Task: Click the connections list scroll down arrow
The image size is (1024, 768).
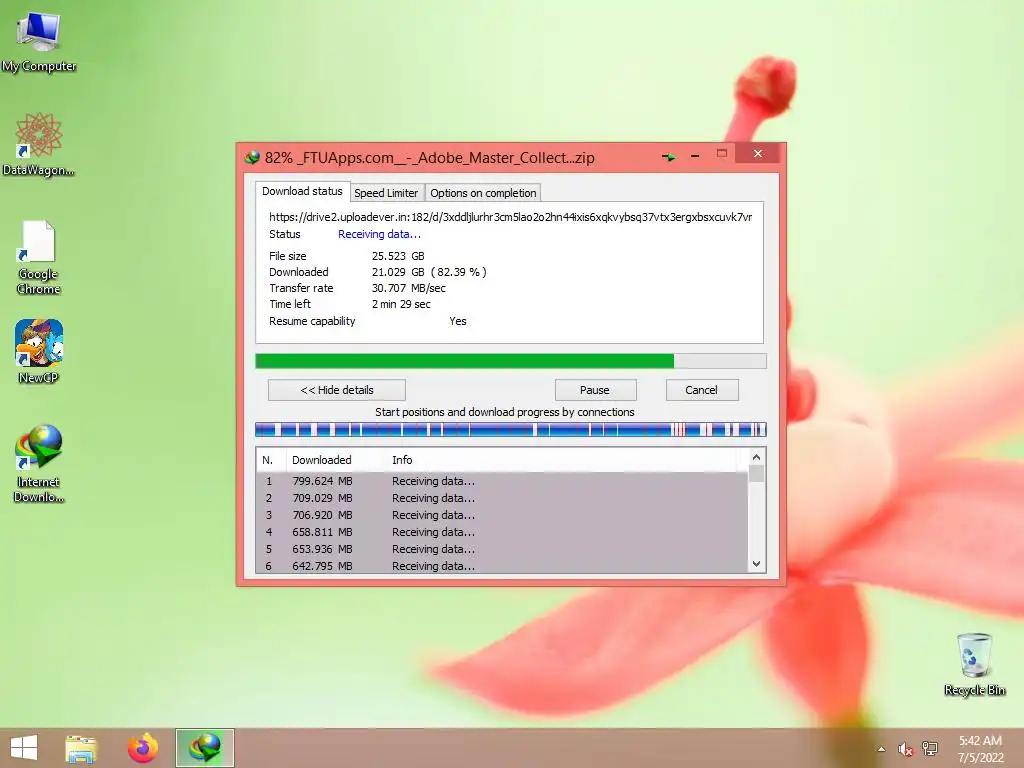Action: (756, 564)
